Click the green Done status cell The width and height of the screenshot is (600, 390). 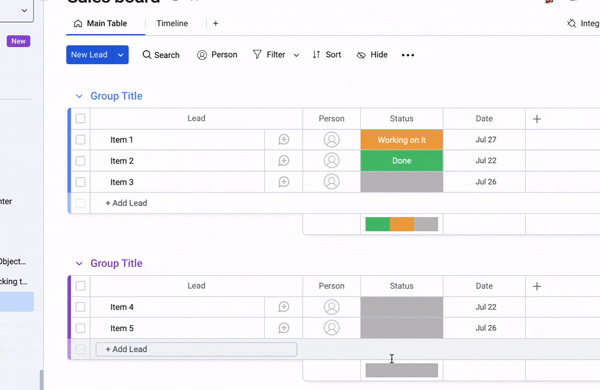(402, 161)
